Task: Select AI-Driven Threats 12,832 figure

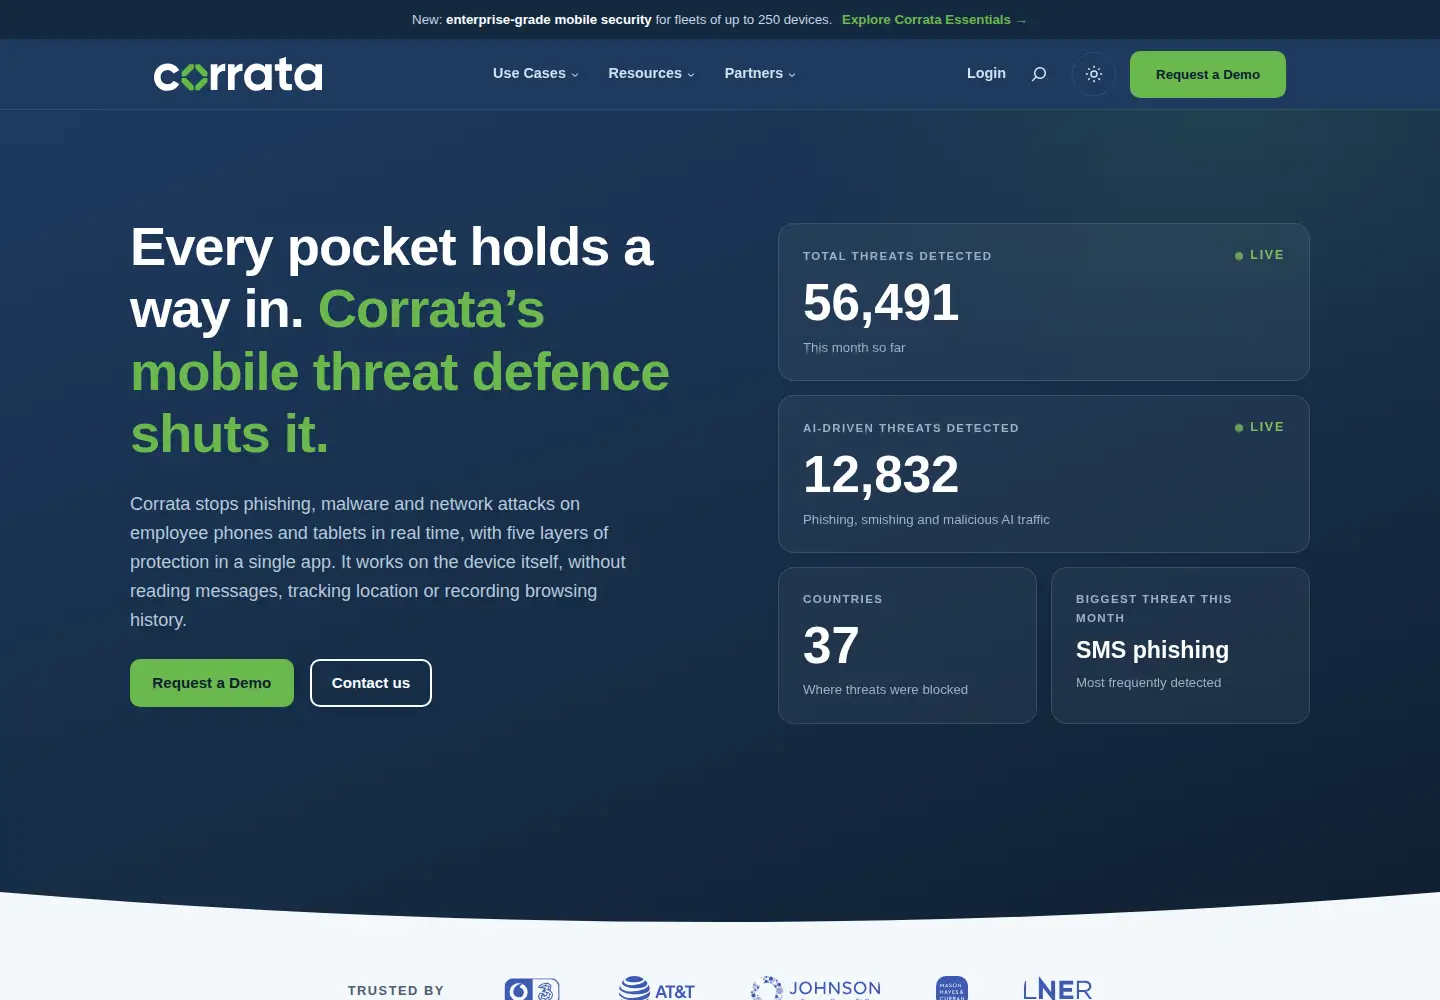Action: tap(881, 475)
